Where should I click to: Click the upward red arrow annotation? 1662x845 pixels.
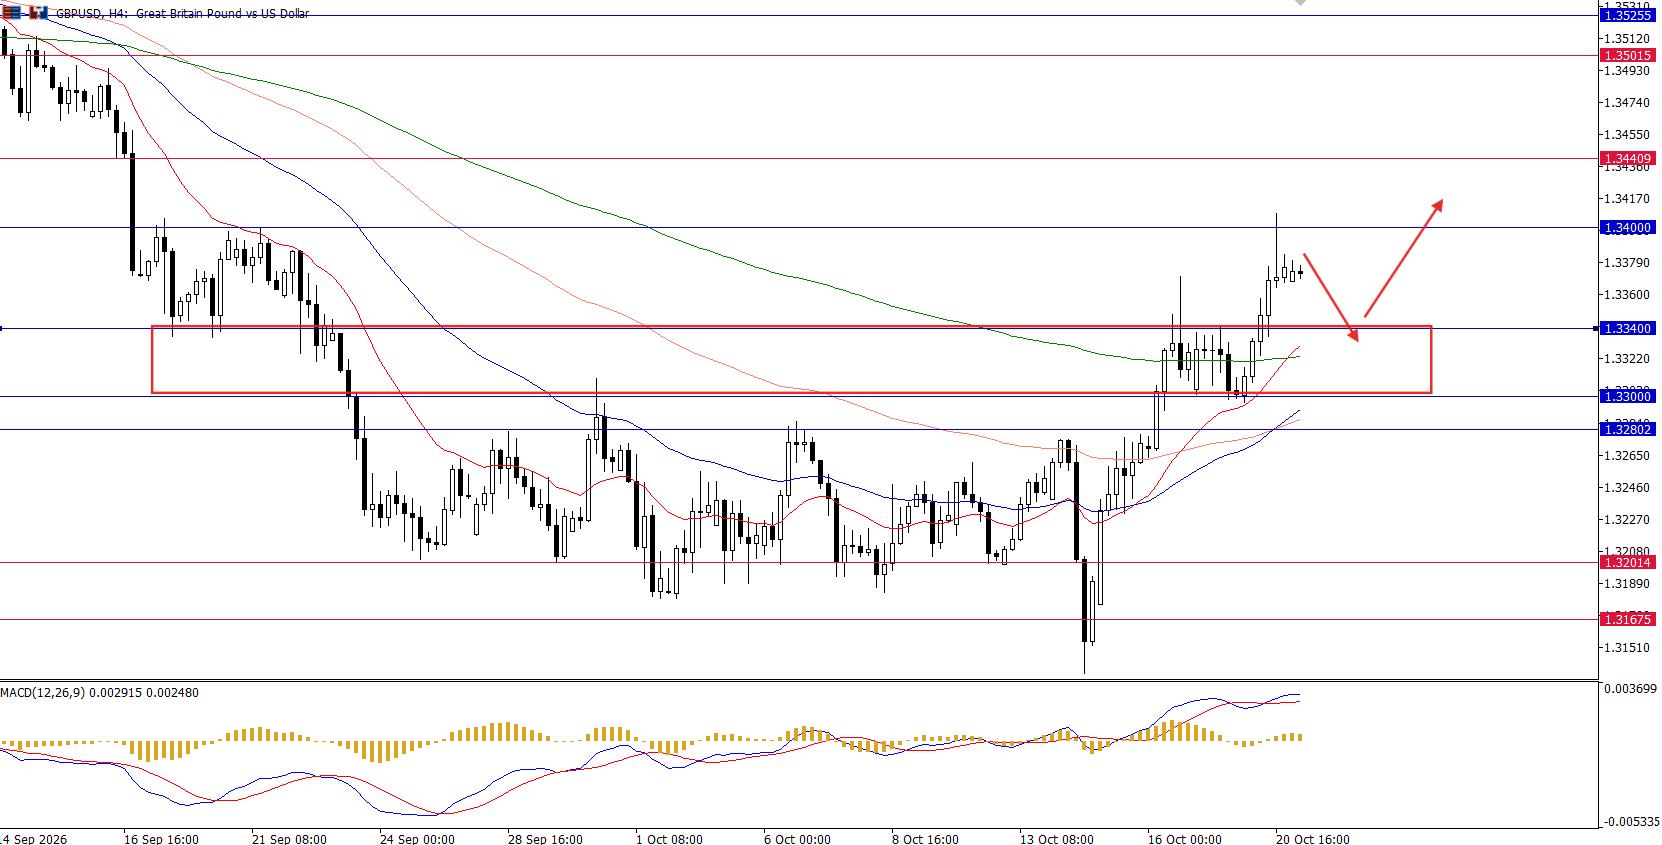click(1403, 258)
